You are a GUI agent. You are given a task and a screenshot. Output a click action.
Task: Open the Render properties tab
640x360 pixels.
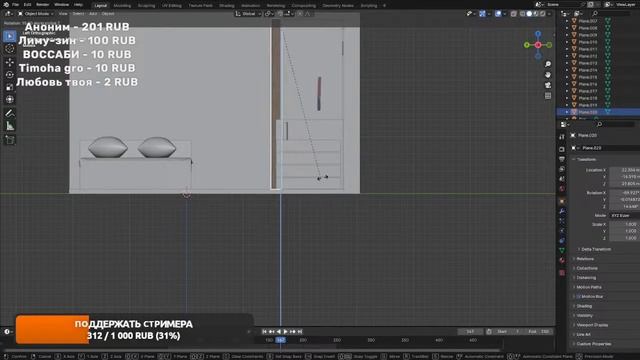tap(562, 149)
